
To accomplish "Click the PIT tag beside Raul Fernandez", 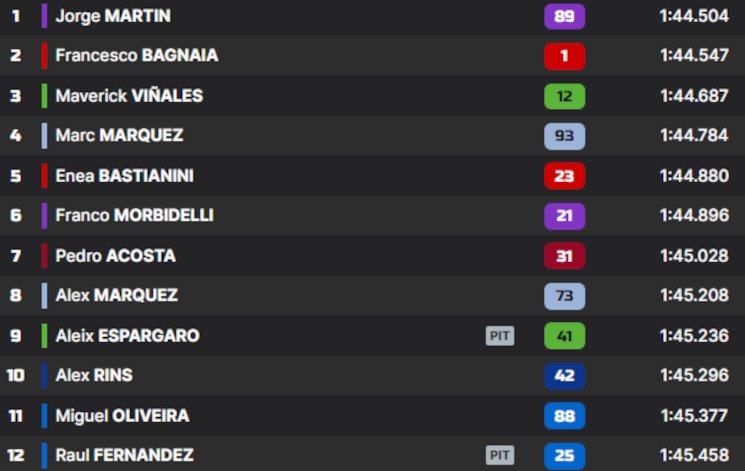I will click(x=500, y=455).
